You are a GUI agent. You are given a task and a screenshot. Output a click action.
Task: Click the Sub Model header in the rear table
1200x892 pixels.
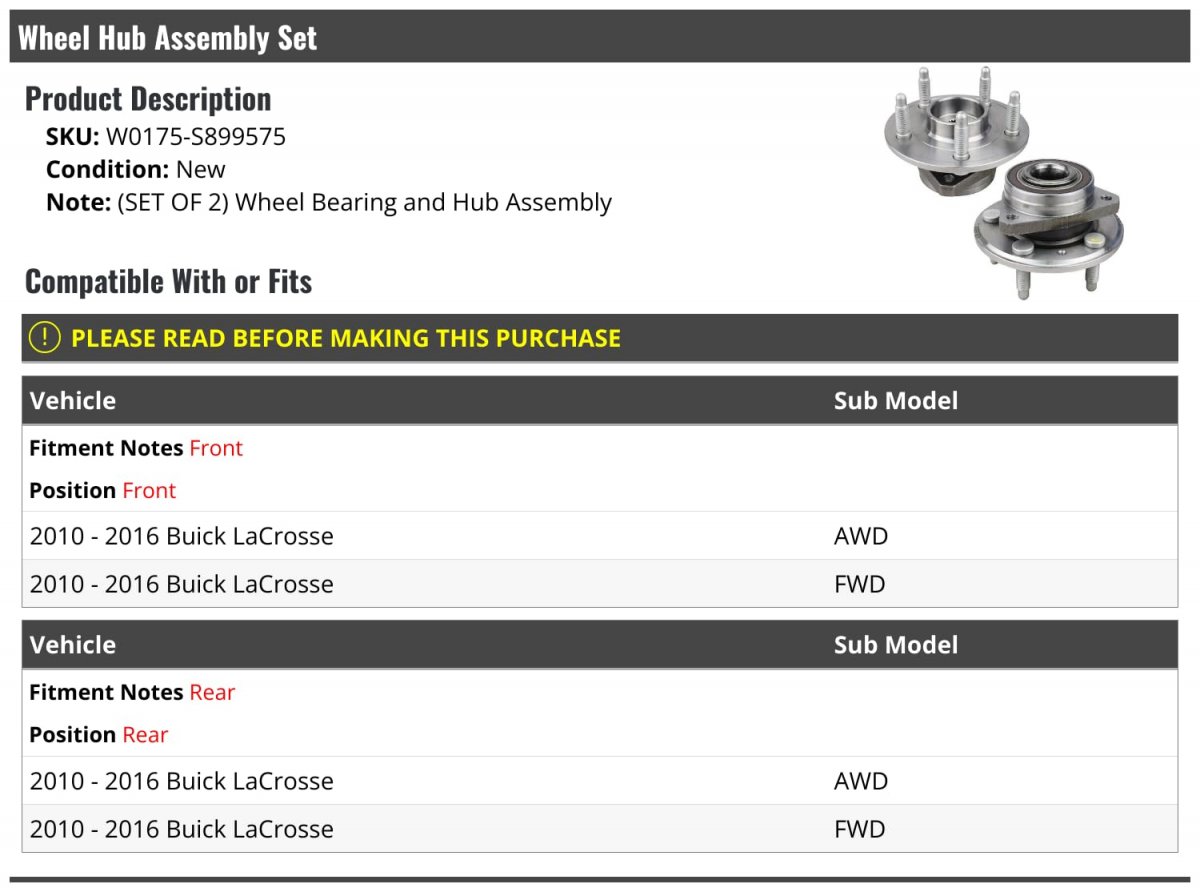click(x=896, y=645)
